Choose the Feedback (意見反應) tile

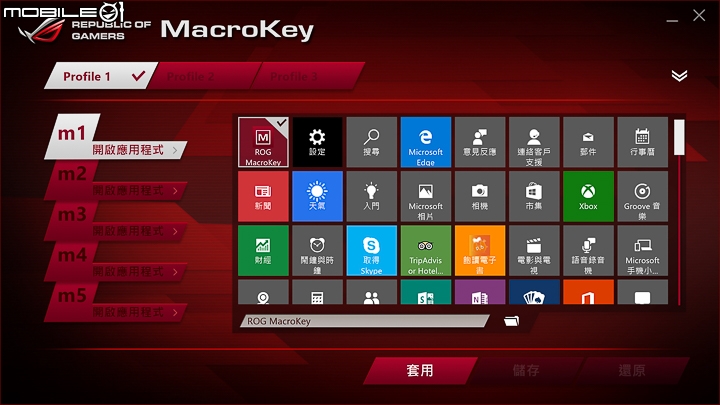pyautogui.click(x=480, y=142)
